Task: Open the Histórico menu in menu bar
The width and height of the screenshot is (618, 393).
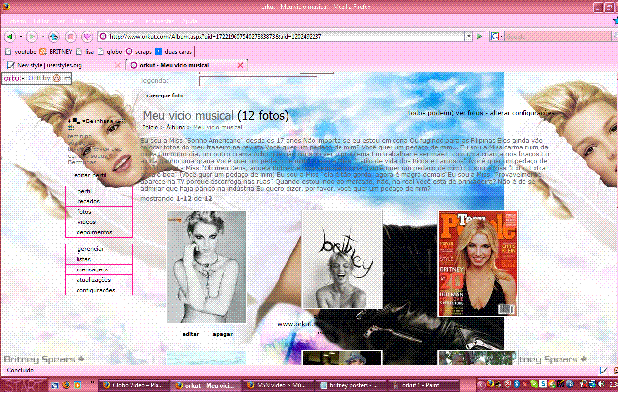Action: point(84,20)
